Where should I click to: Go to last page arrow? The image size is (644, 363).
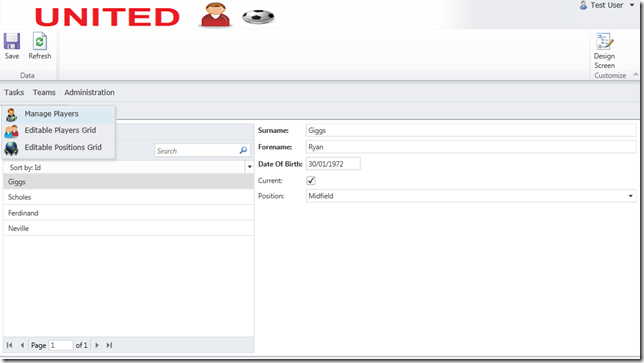point(109,345)
